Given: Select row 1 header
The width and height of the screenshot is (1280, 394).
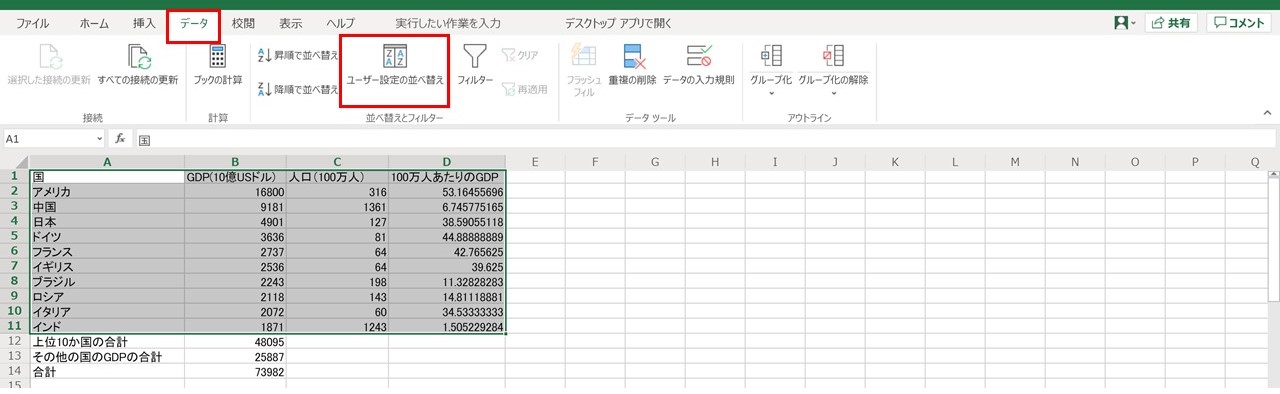Looking at the screenshot, I should pyautogui.click(x=14, y=176).
